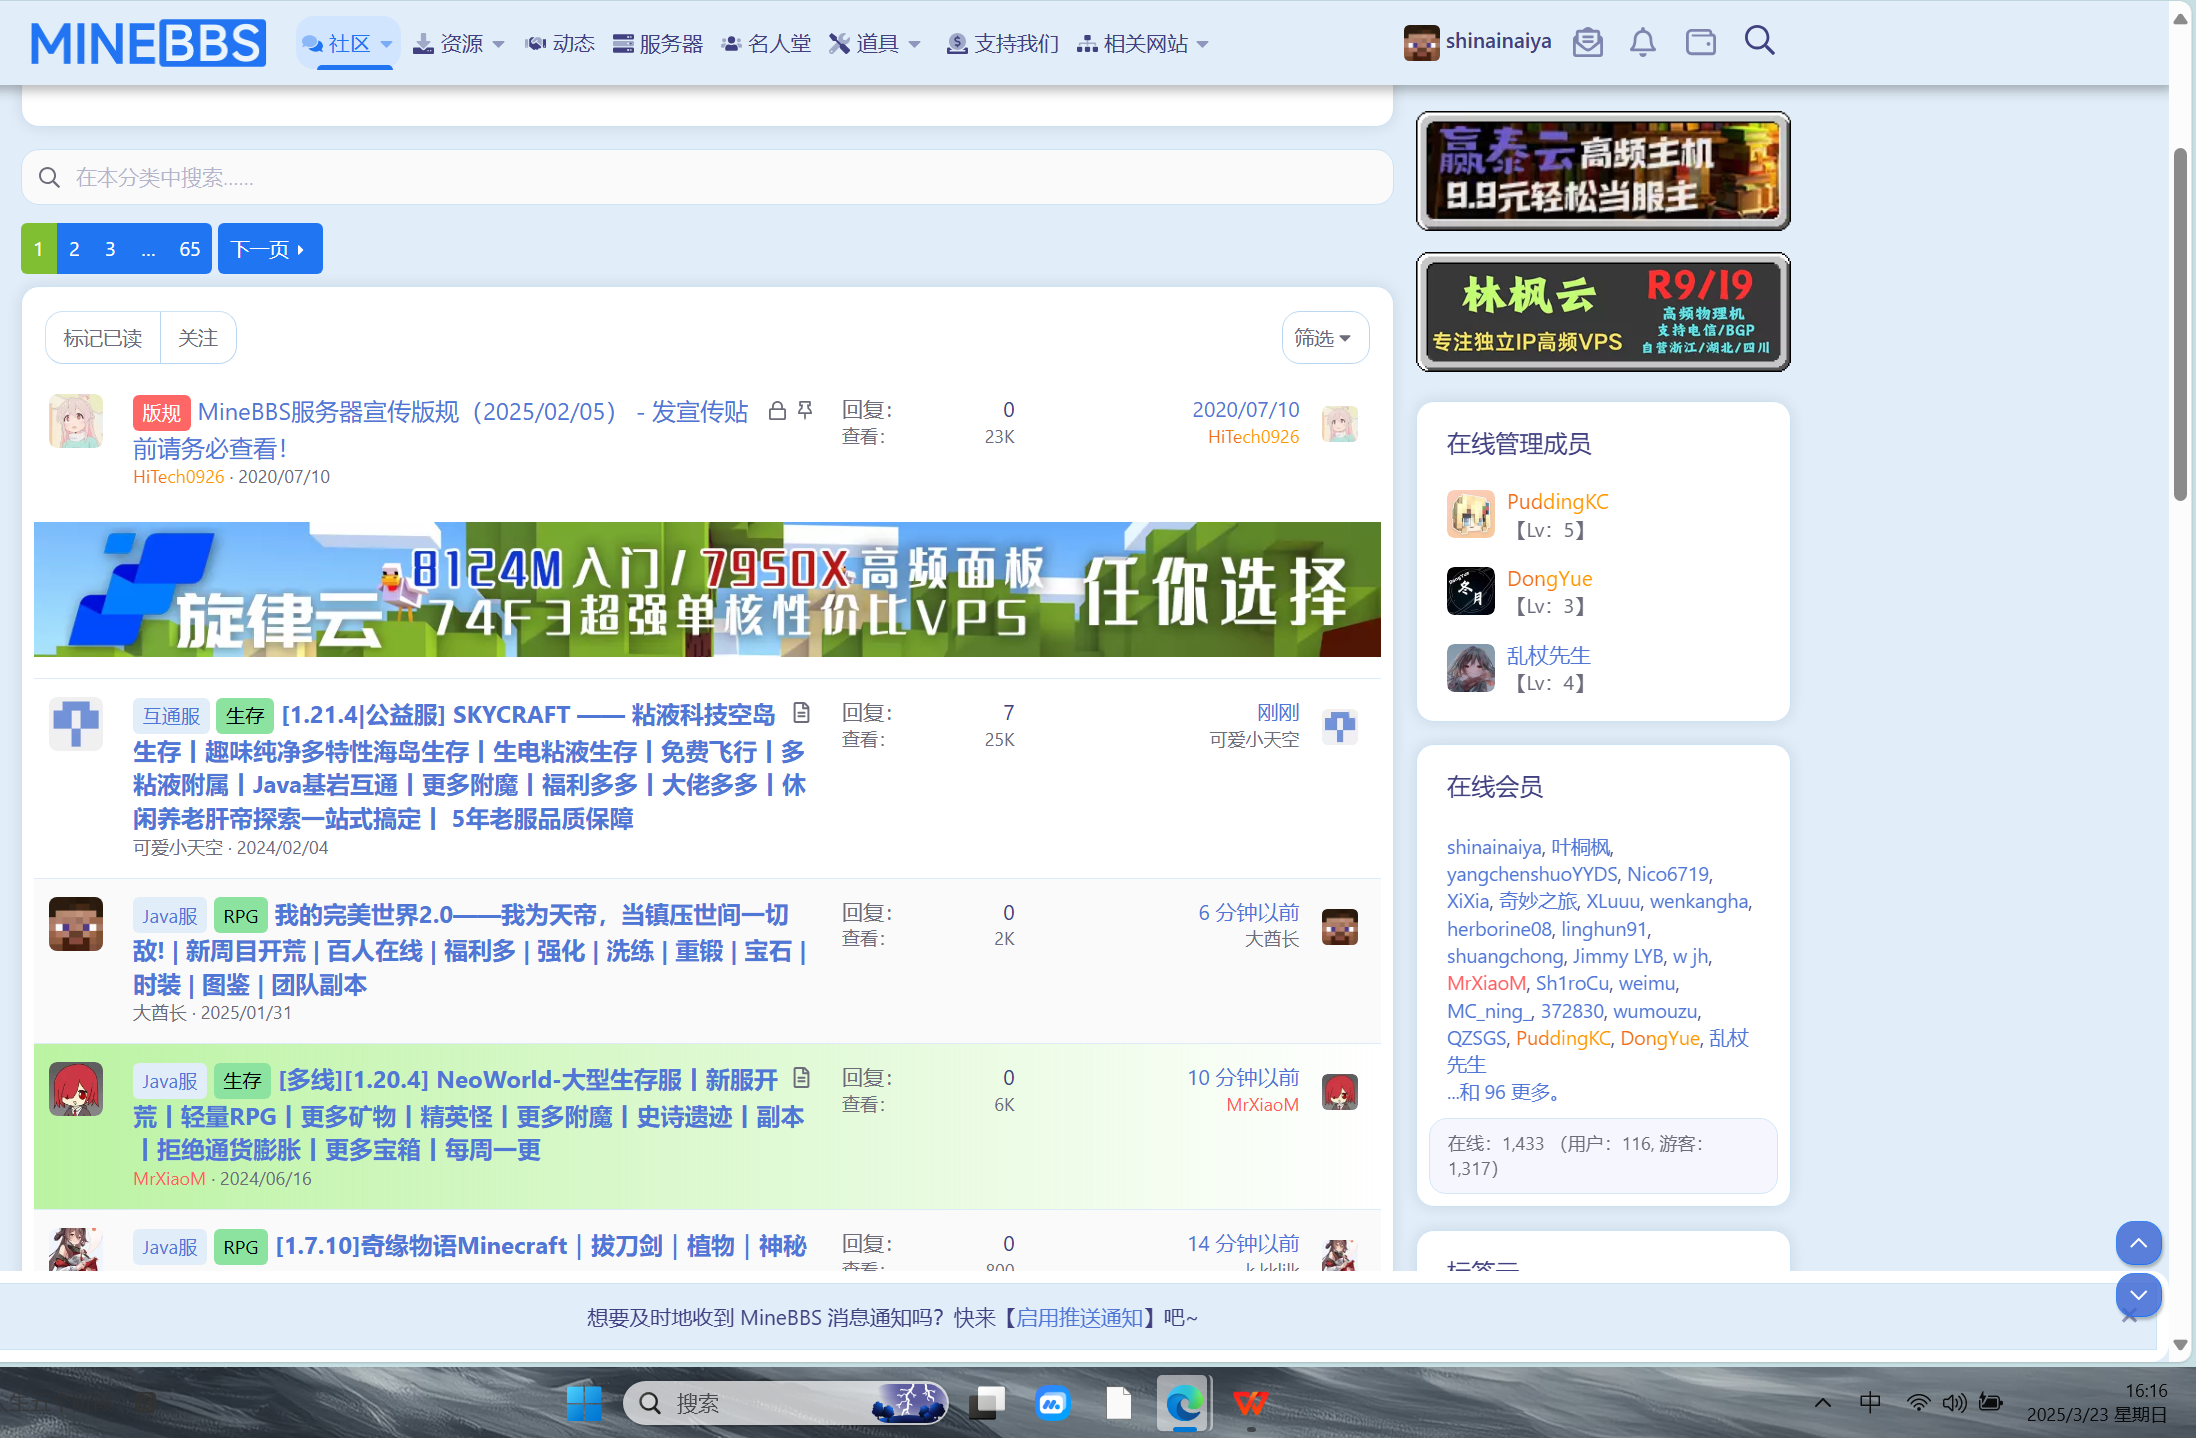
Task: Click MrXiaoM red-haired author avatar
Action: [76, 1089]
